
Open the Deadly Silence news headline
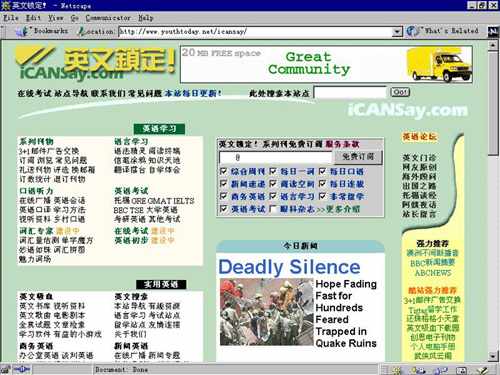pyautogui.click(x=289, y=267)
